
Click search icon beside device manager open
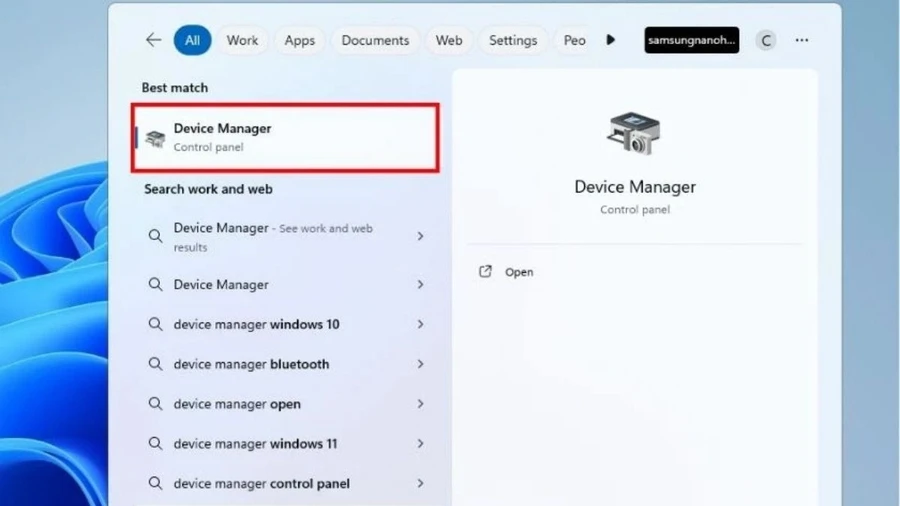[x=155, y=404]
